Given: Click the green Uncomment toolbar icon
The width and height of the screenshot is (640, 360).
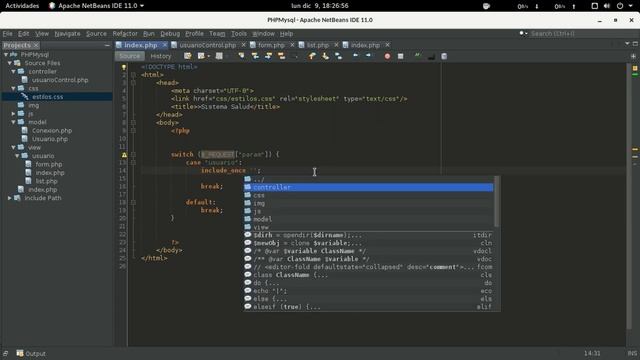Looking at the screenshot, I should (x=418, y=56).
